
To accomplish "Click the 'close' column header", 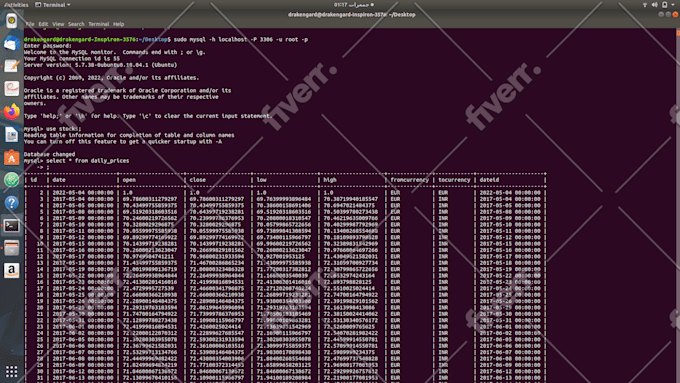I will [197, 180].
